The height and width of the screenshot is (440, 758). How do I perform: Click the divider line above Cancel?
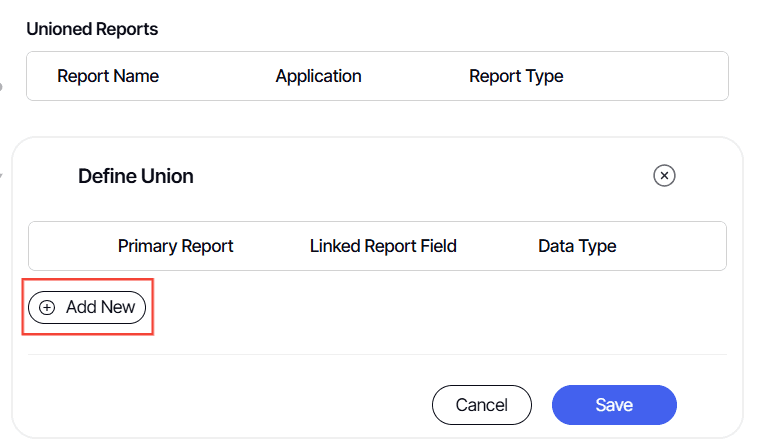pyautogui.click(x=377, y=354)
